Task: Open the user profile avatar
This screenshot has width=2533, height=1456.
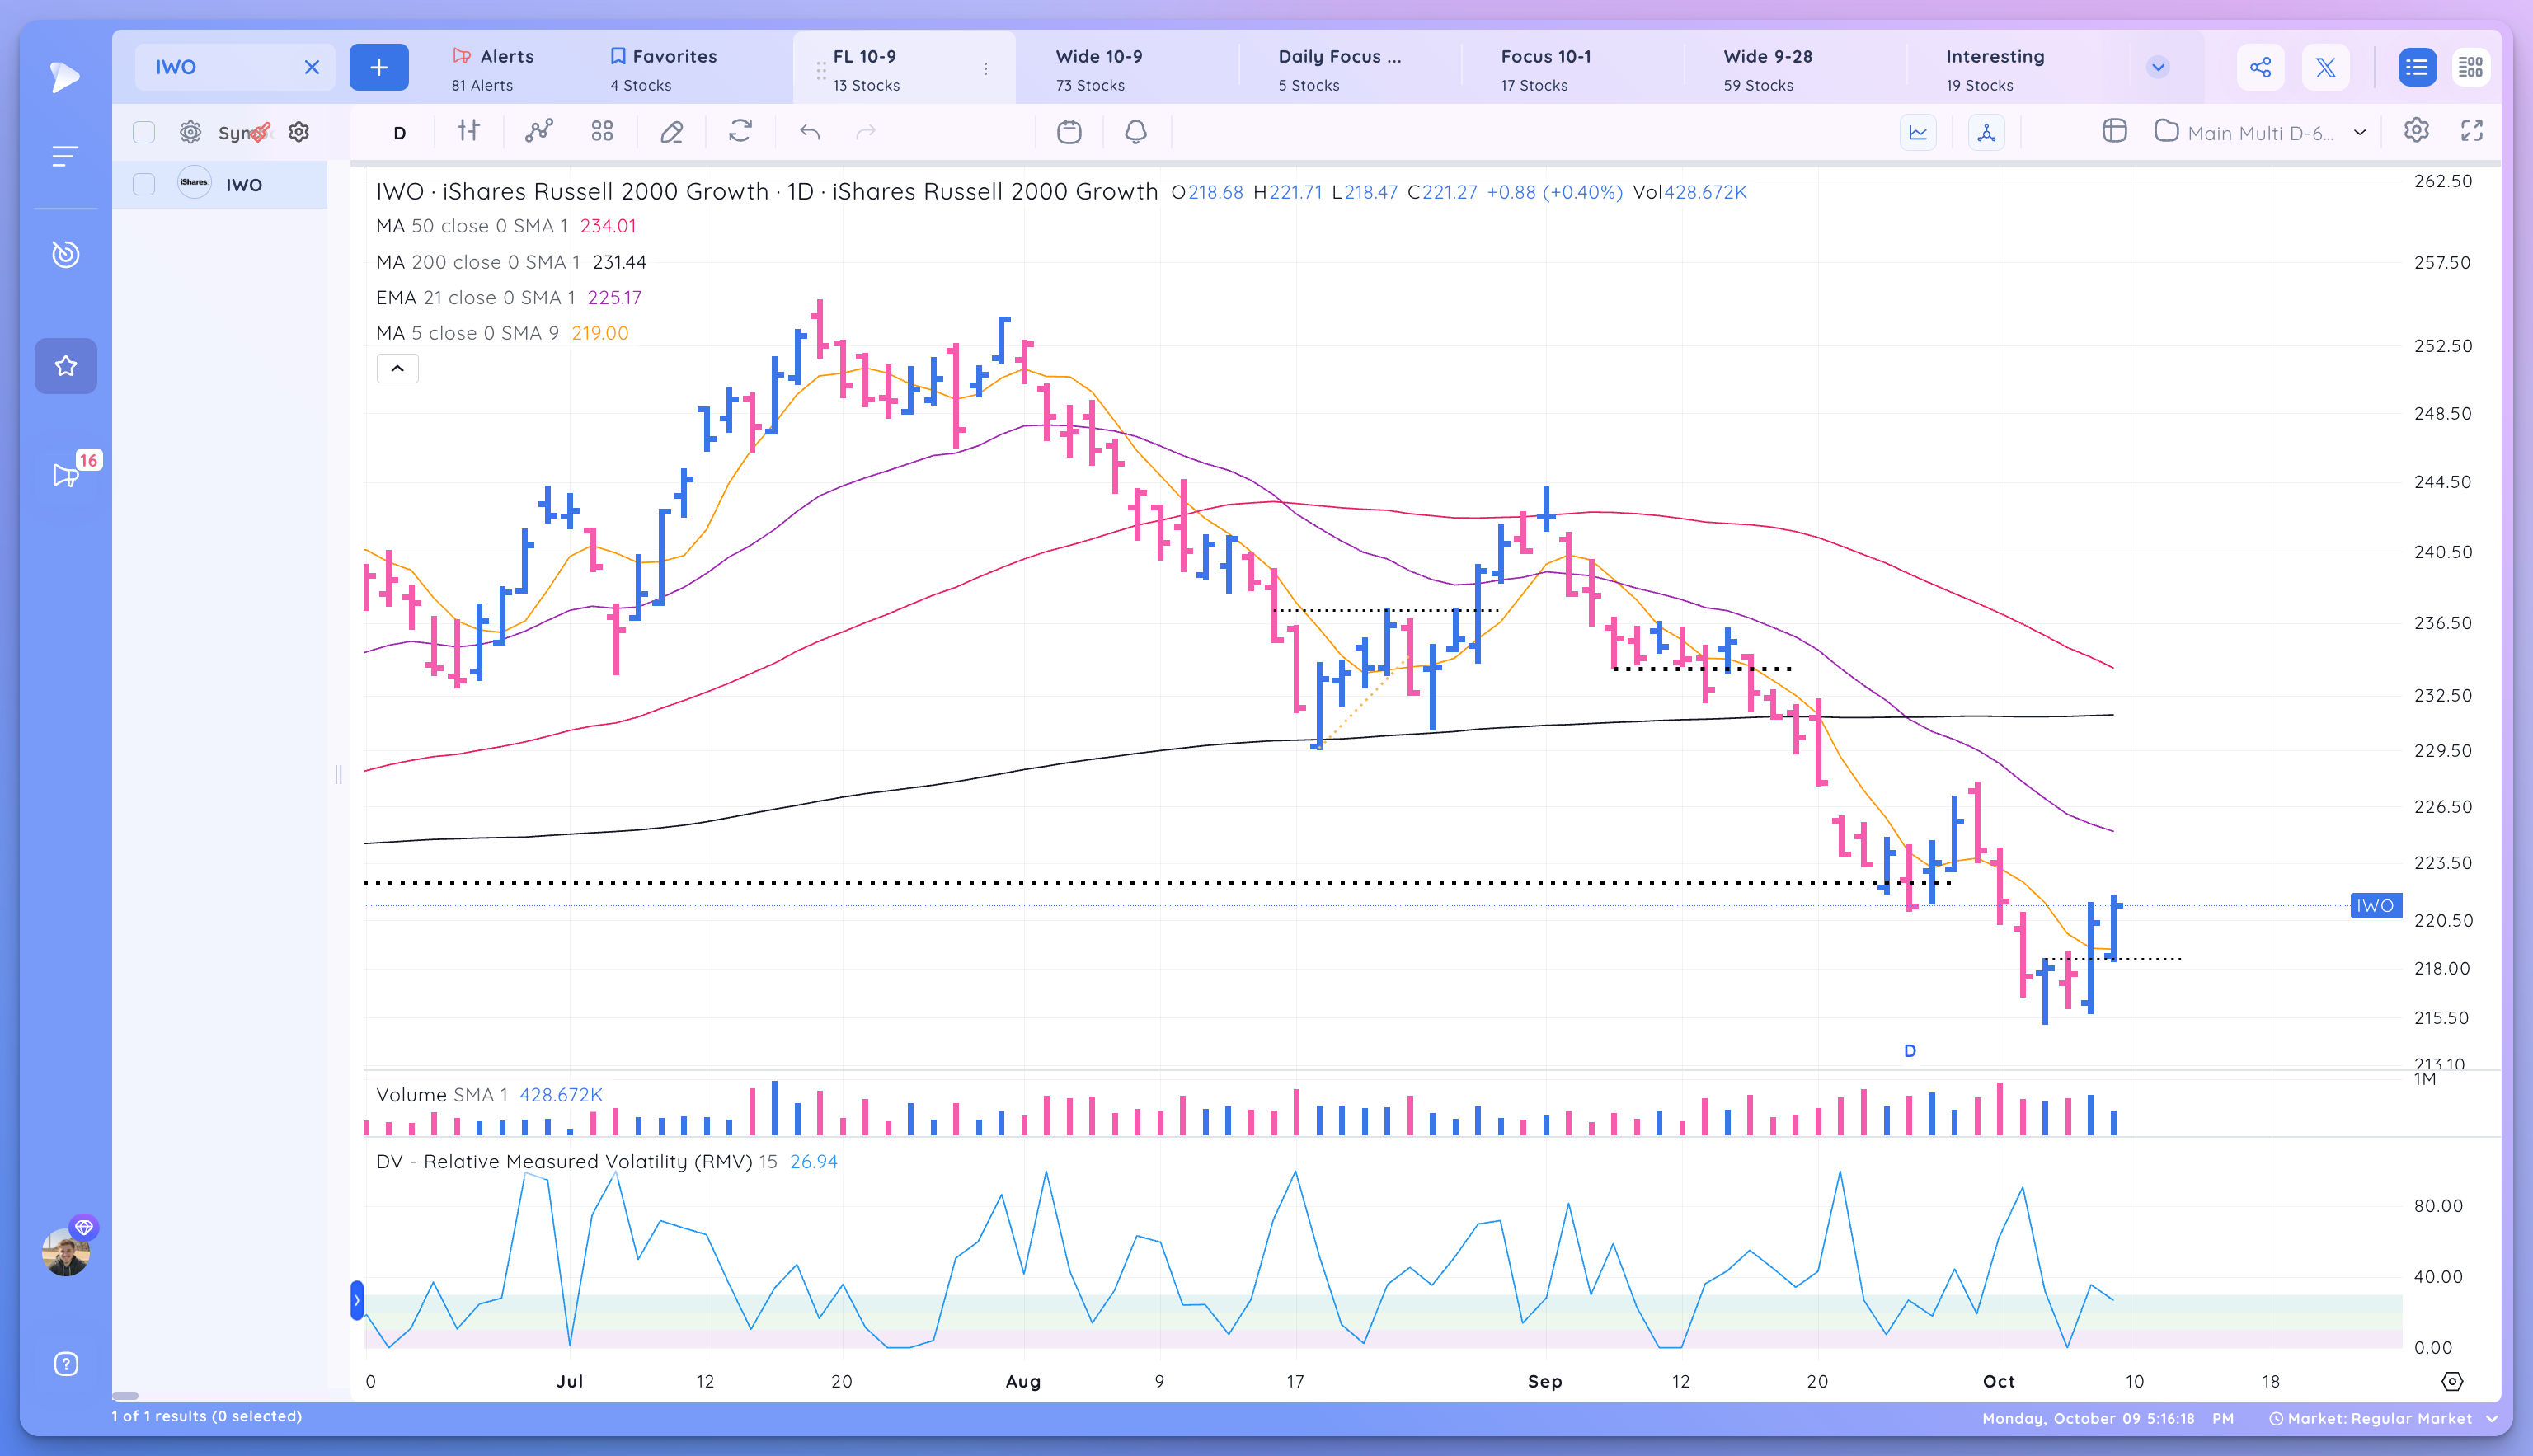Action: point(65,1251)
